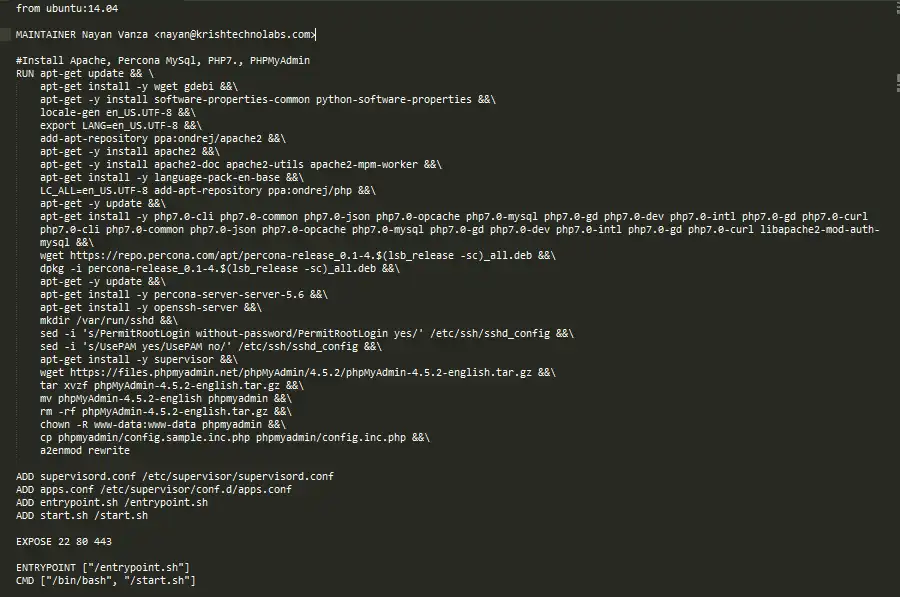Viewport: 900px width, 597px height.
Task: Click the repo.percona.com wget URL
Action: click(x=301, y=255)
